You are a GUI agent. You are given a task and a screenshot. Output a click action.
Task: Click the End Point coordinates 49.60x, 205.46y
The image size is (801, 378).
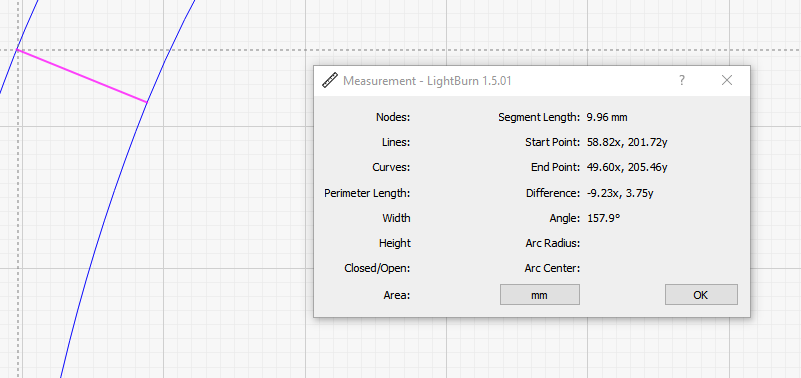click(627, 168)
